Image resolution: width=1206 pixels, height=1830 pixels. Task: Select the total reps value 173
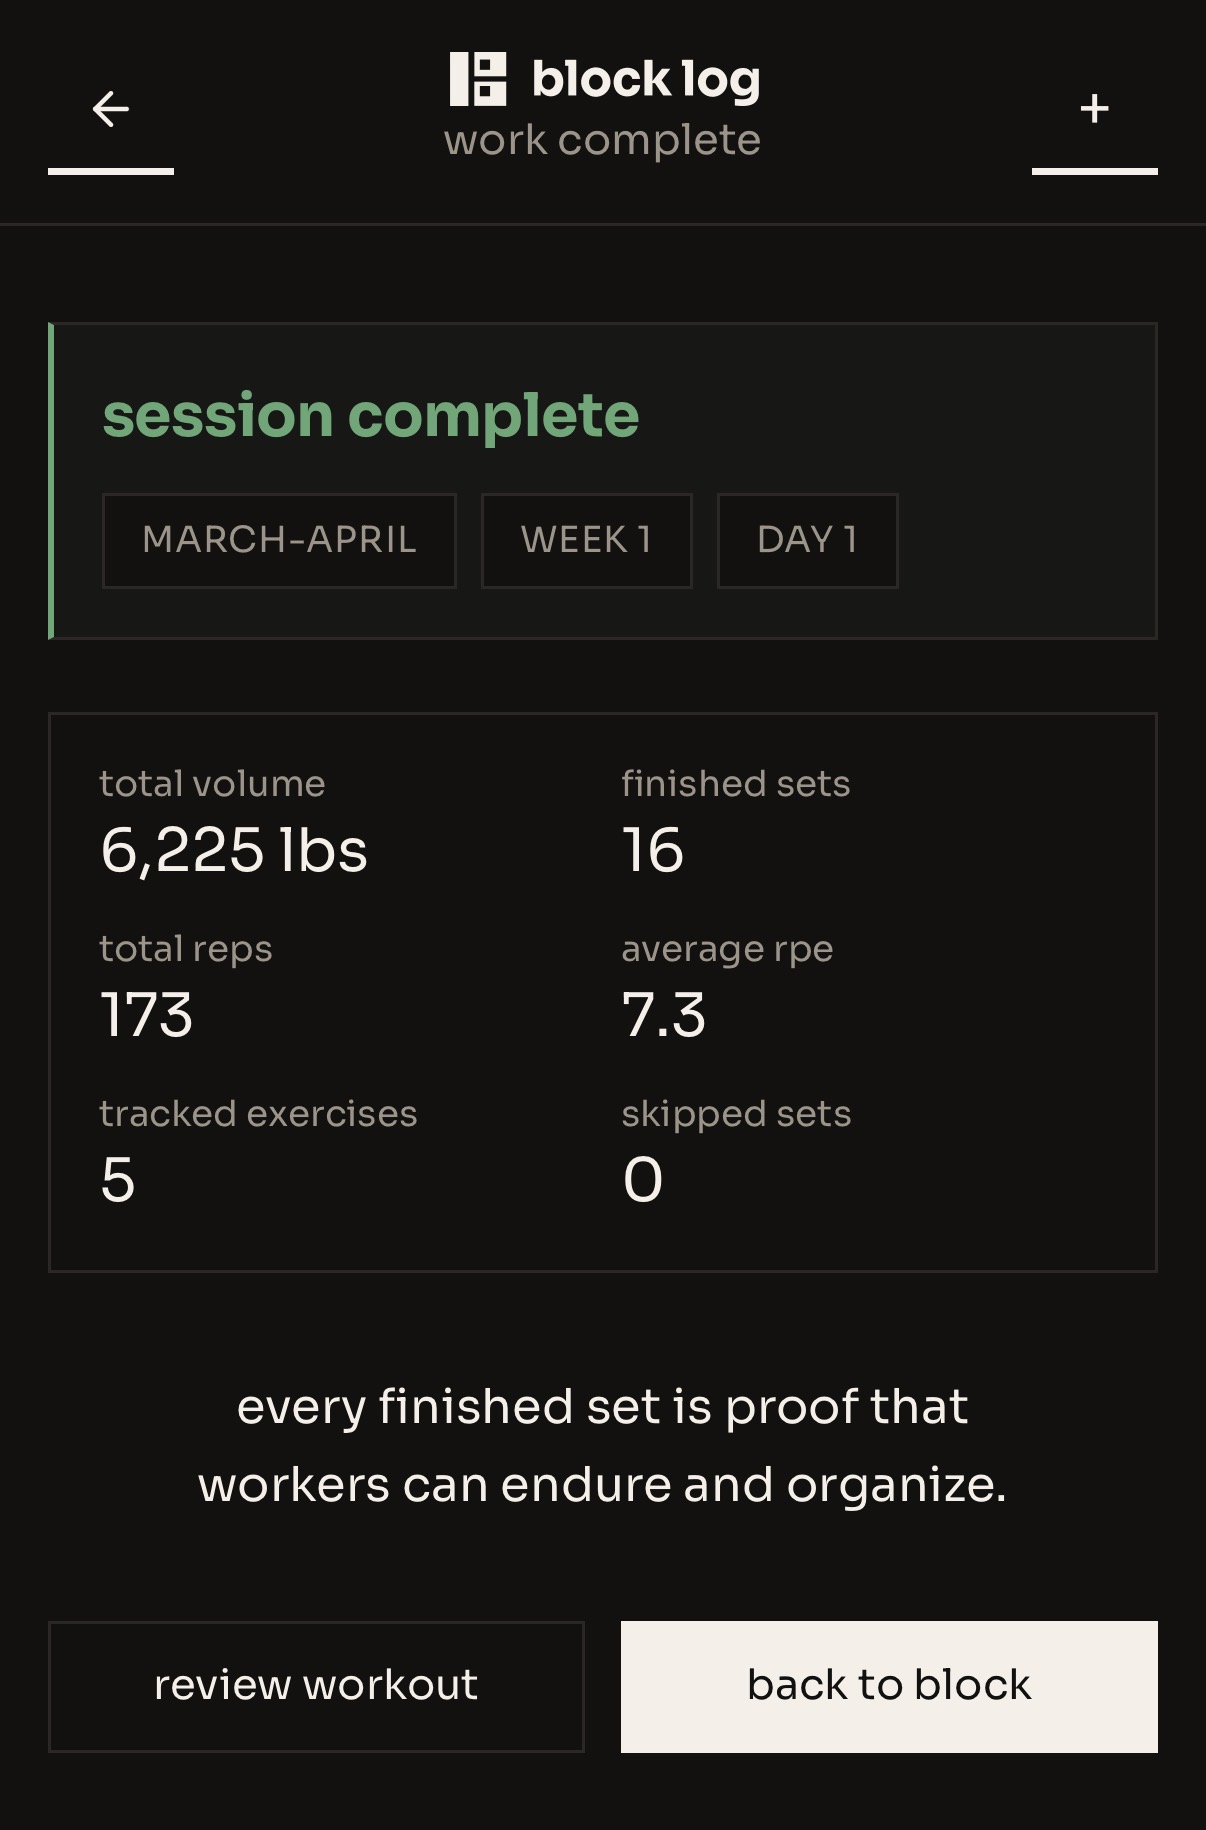(146, 1016)
